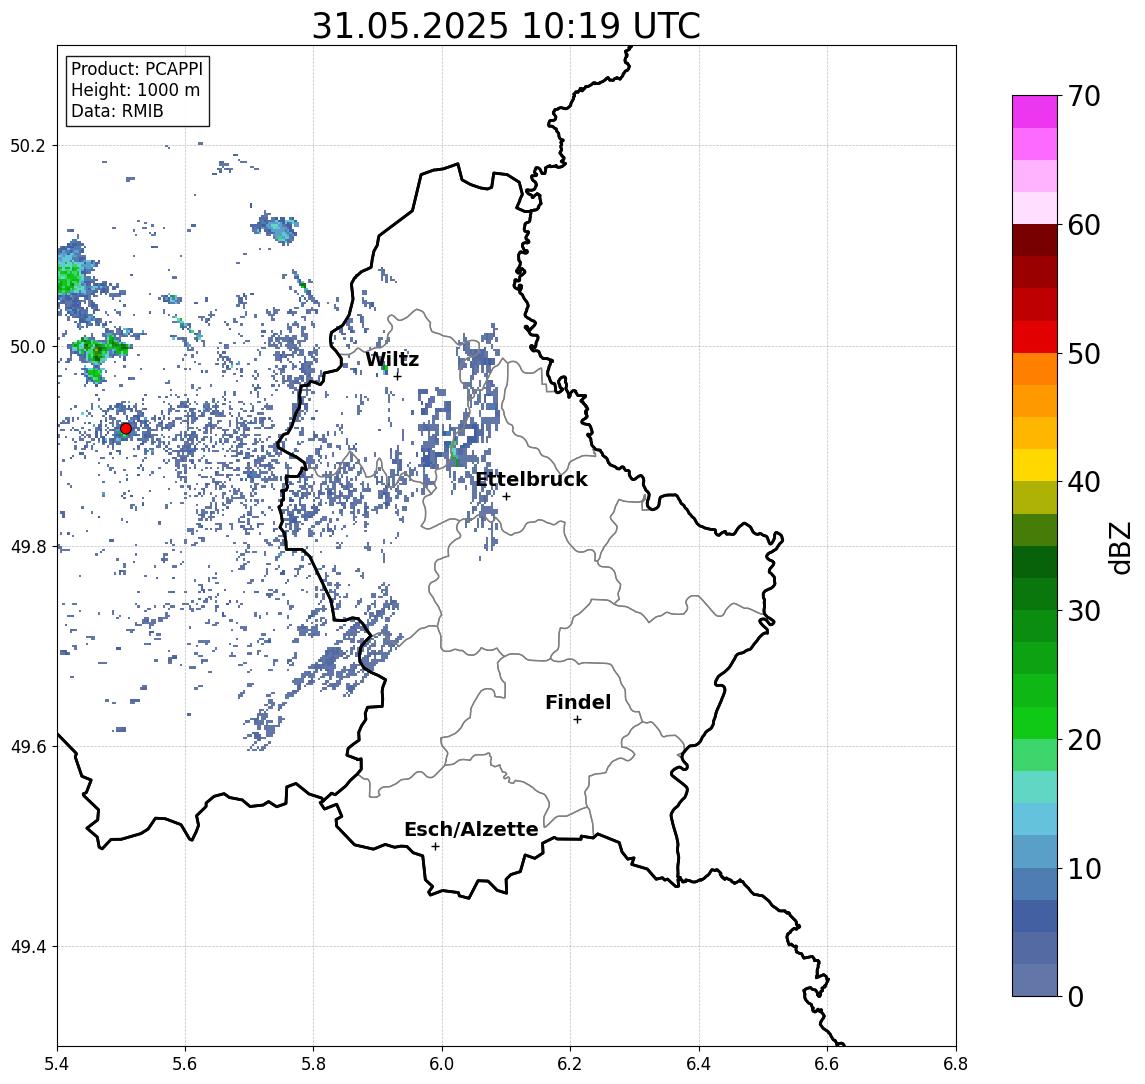Click the longitude tick label 6.2

pyautogui.click(x=570, y=1063)
